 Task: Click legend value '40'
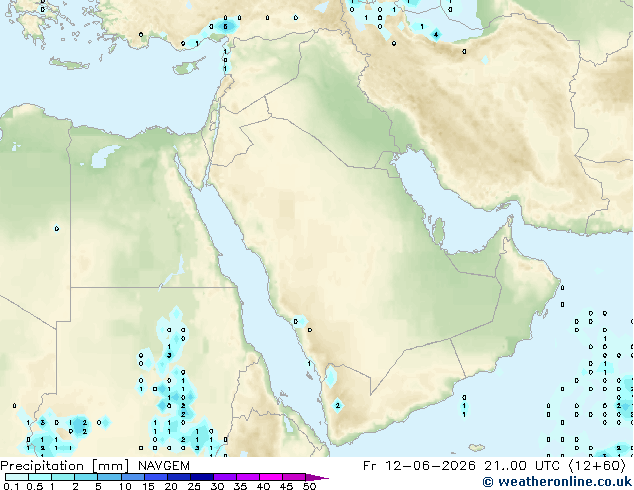[x=263, y=486]
